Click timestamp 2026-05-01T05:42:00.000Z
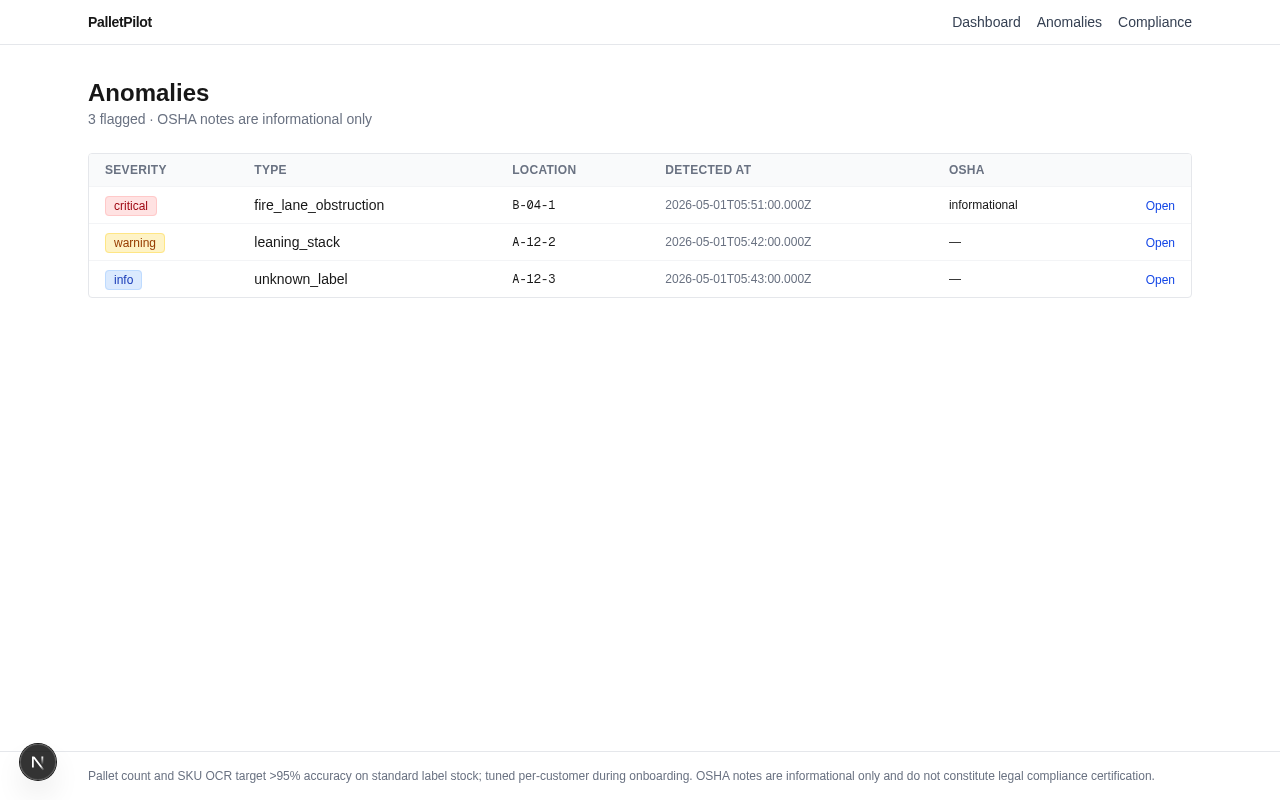 [738, 242]
